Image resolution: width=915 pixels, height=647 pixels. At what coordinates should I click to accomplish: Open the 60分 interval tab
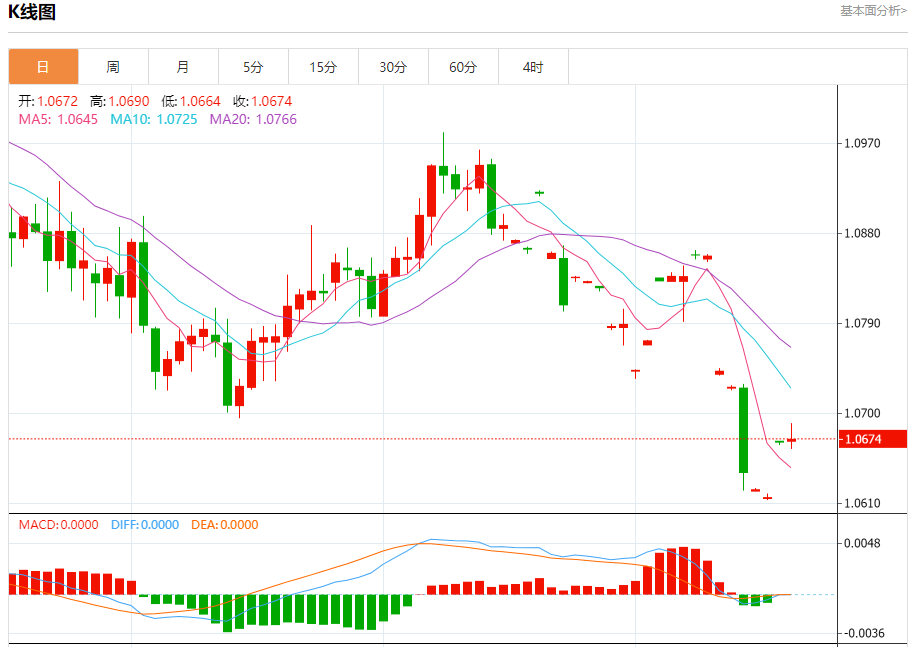tap(463, 67)
